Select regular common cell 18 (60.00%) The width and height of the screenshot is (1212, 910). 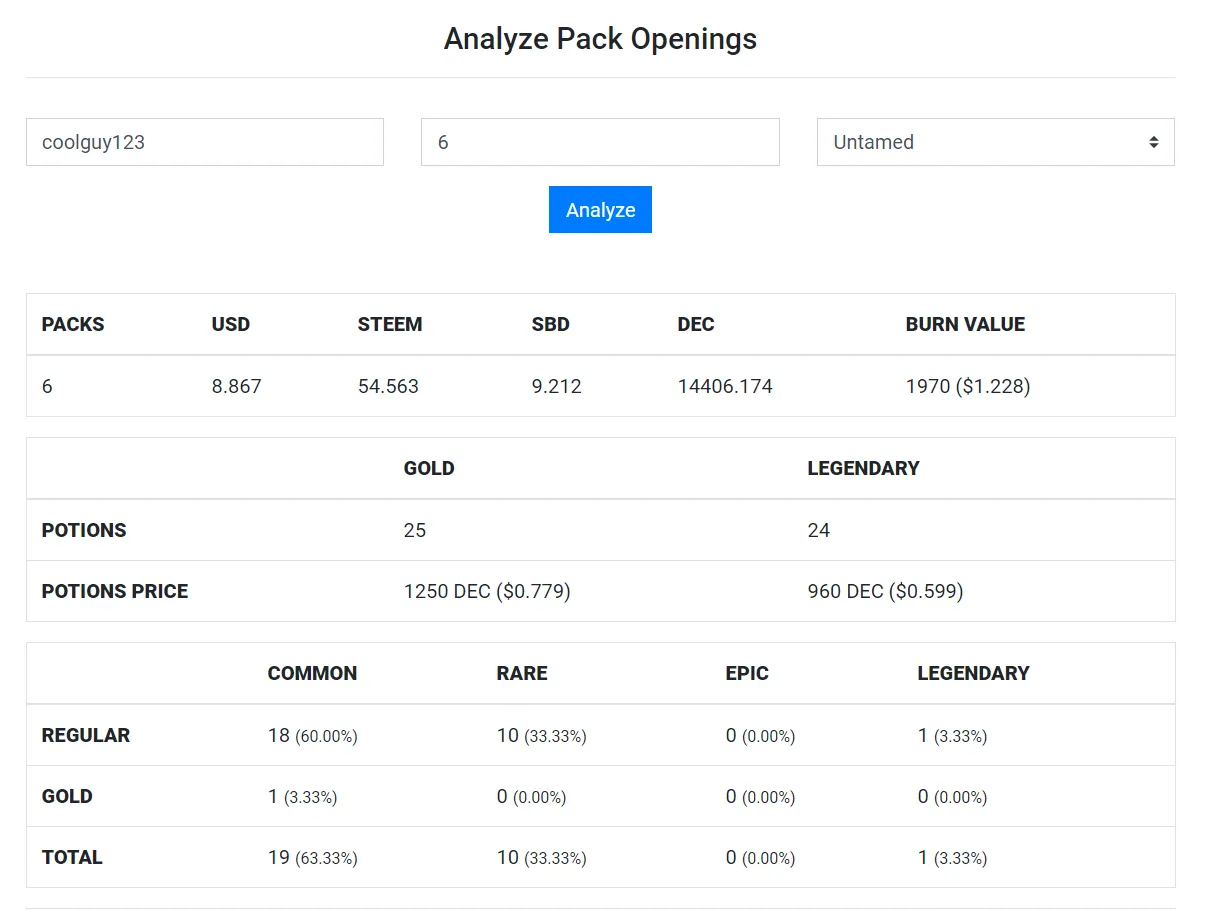point(312,735)
